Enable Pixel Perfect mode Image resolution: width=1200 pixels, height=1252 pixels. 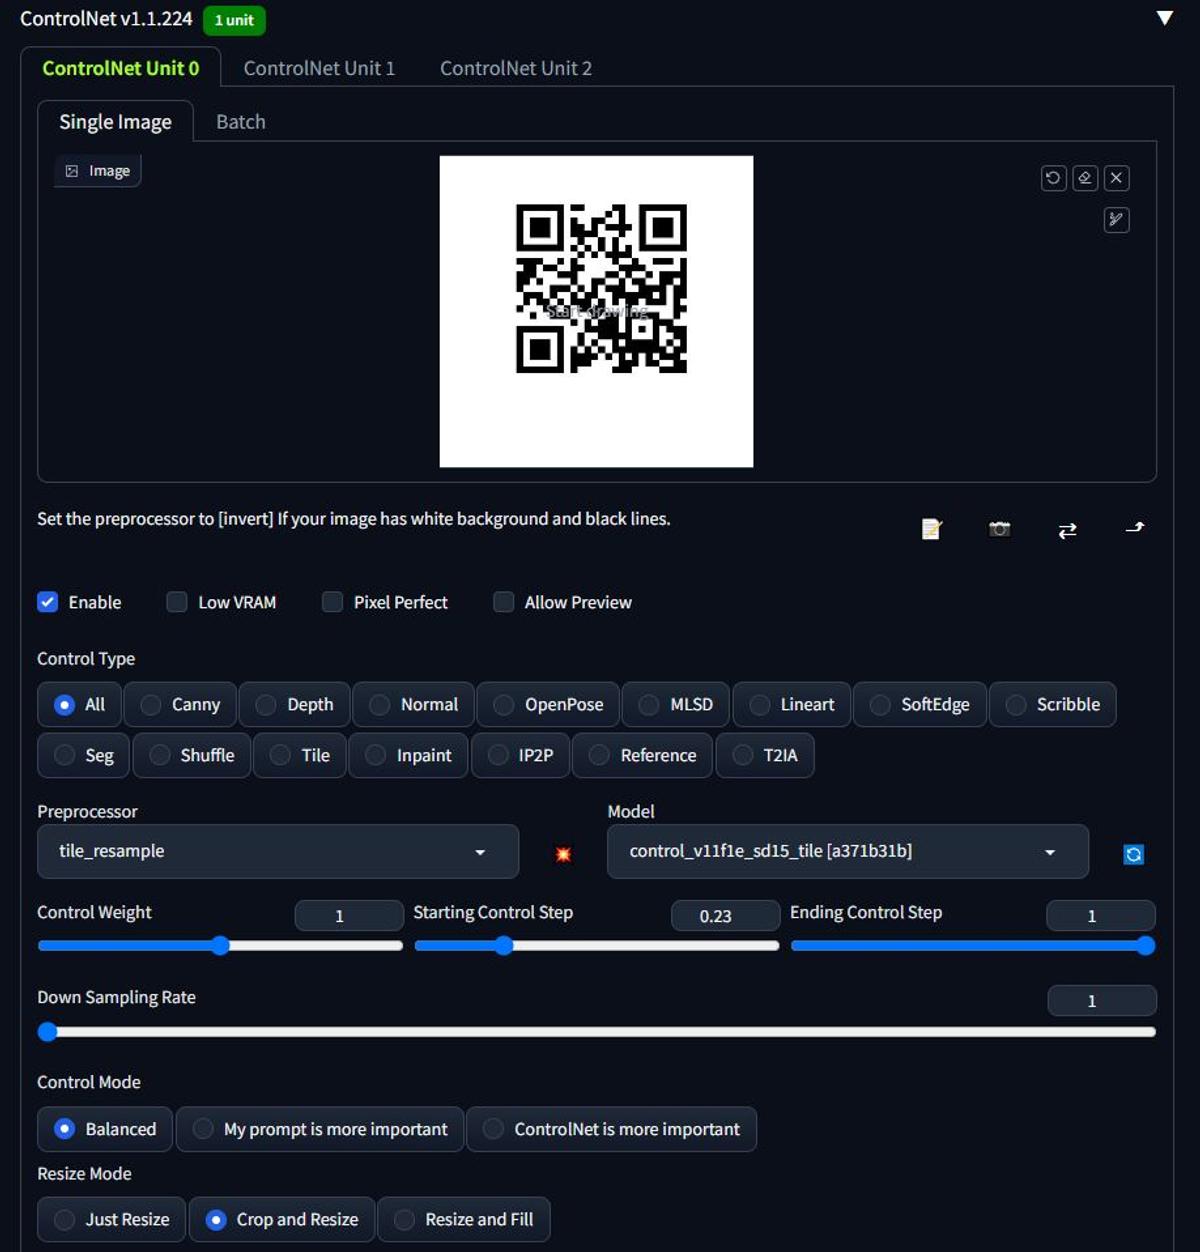click(332, 602)
